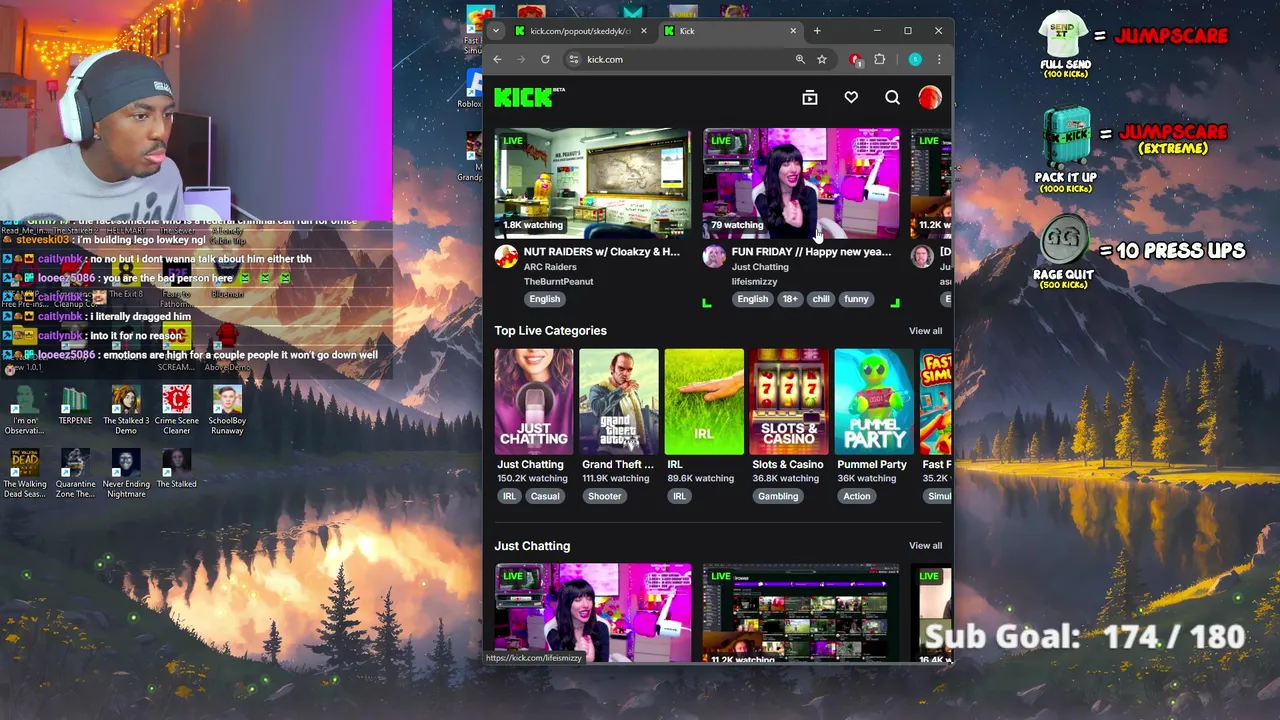Reload the kick.com page
1280x720 pixels.
[545, 59]
